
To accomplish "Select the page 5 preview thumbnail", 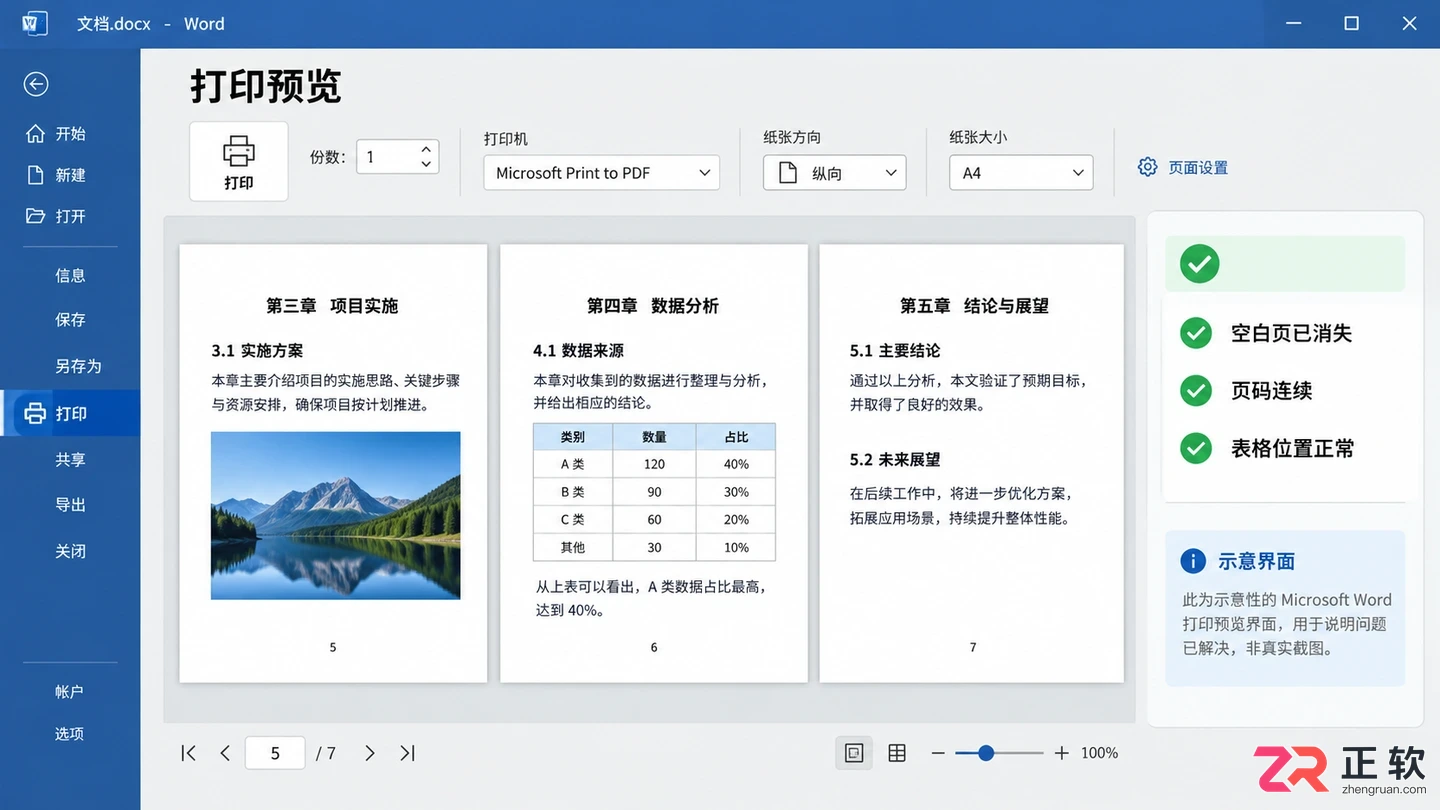I will click(333, 464).
